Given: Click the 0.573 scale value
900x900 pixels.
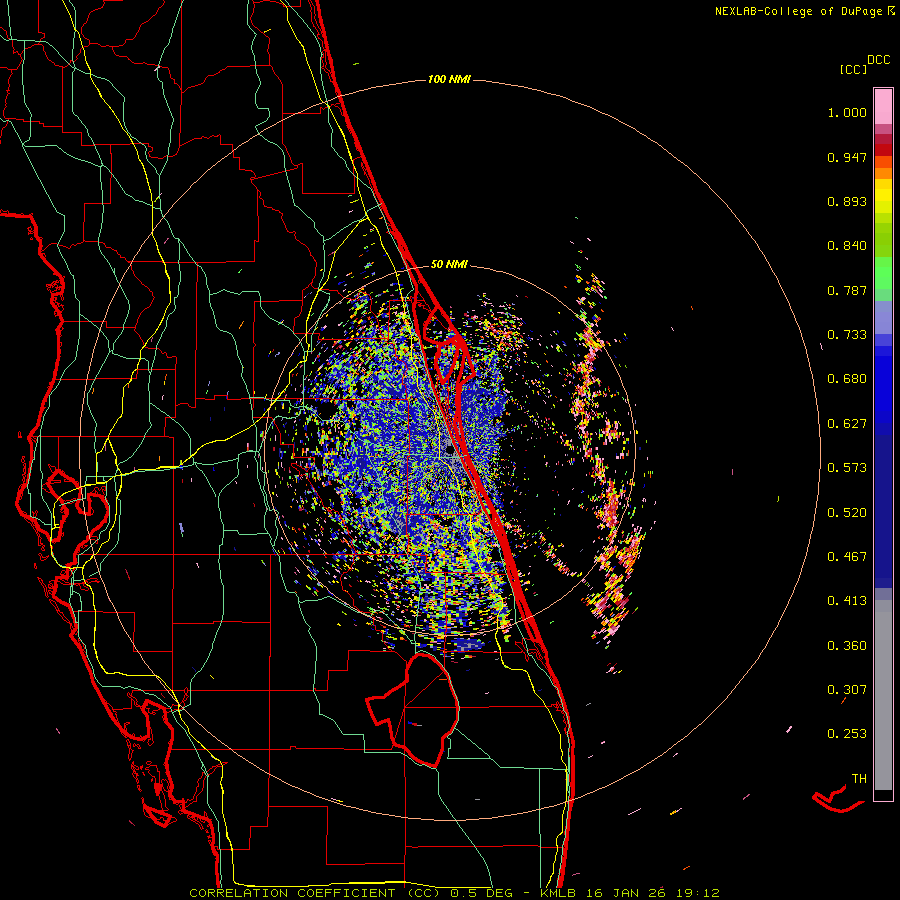Looking at the screenshot, I should (847, 468).
